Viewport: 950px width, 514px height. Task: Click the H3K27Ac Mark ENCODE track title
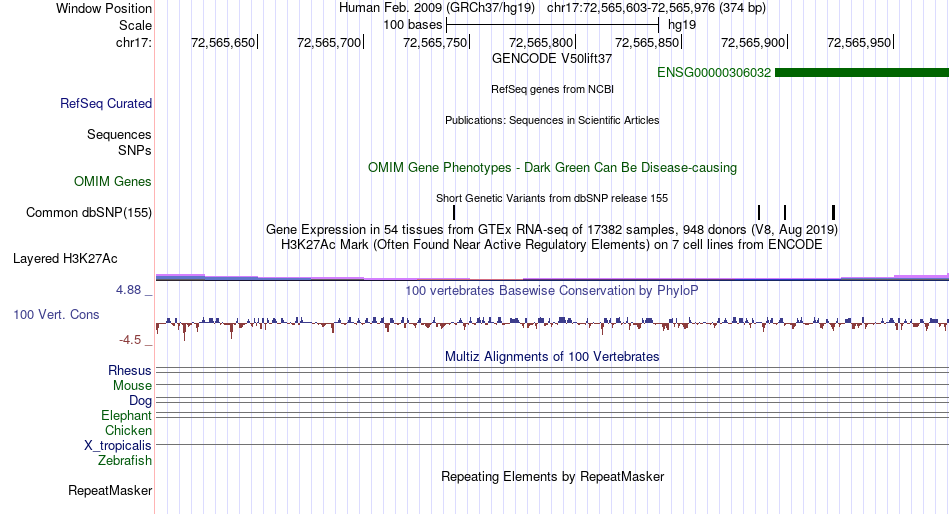point(552,245)
